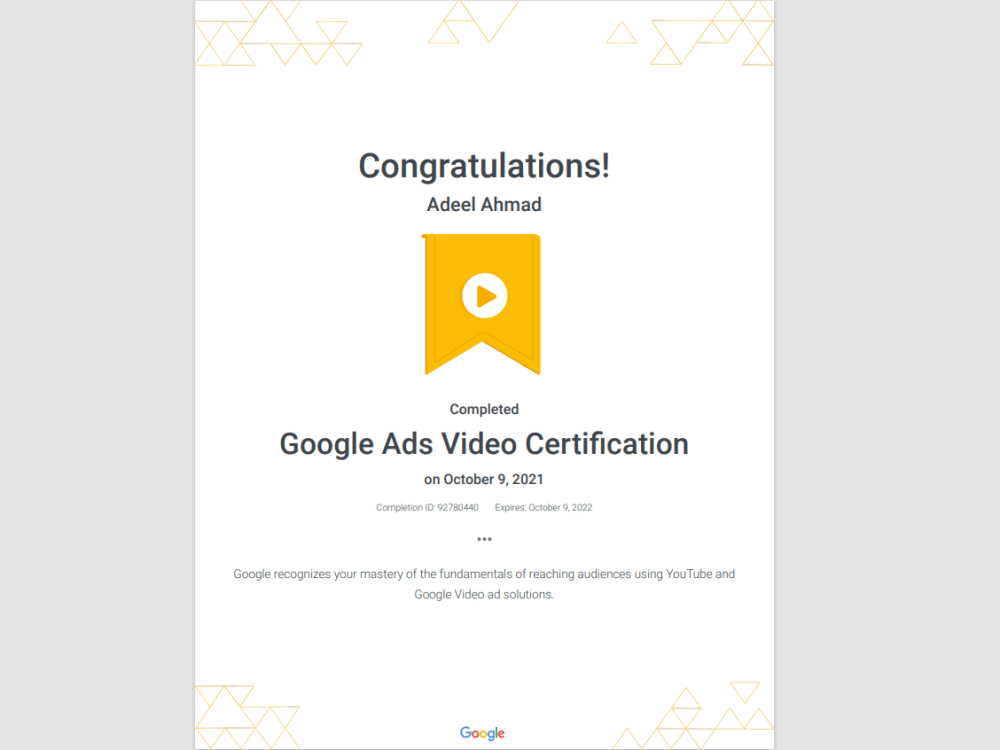Click the three-dot separator below the IDs
Image resolution: width=1000 pixels, height=750 pixels.
(x=484, y=540)
